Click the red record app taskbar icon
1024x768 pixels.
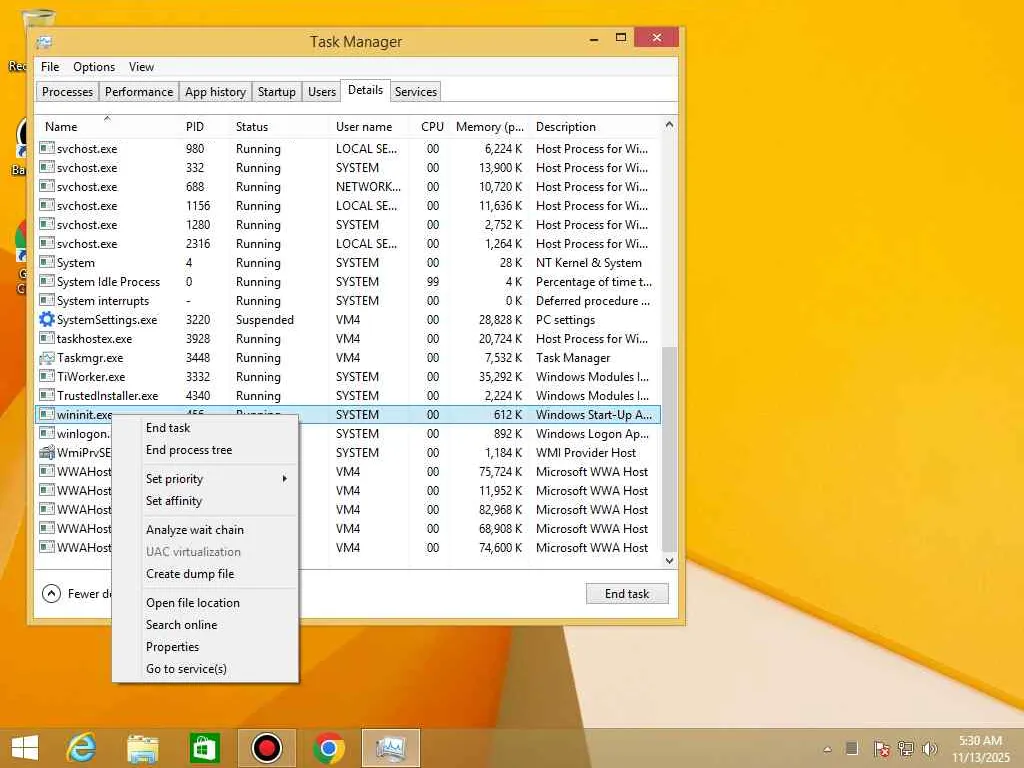coord(266,748)
